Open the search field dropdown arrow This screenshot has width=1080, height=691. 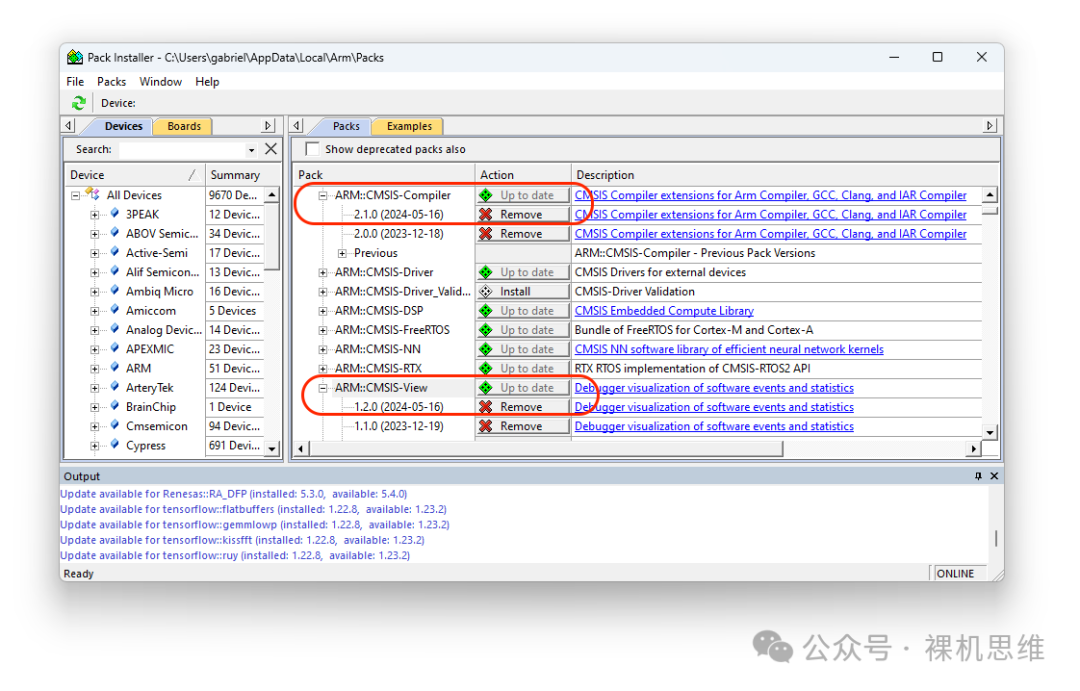tap(251, 150)
